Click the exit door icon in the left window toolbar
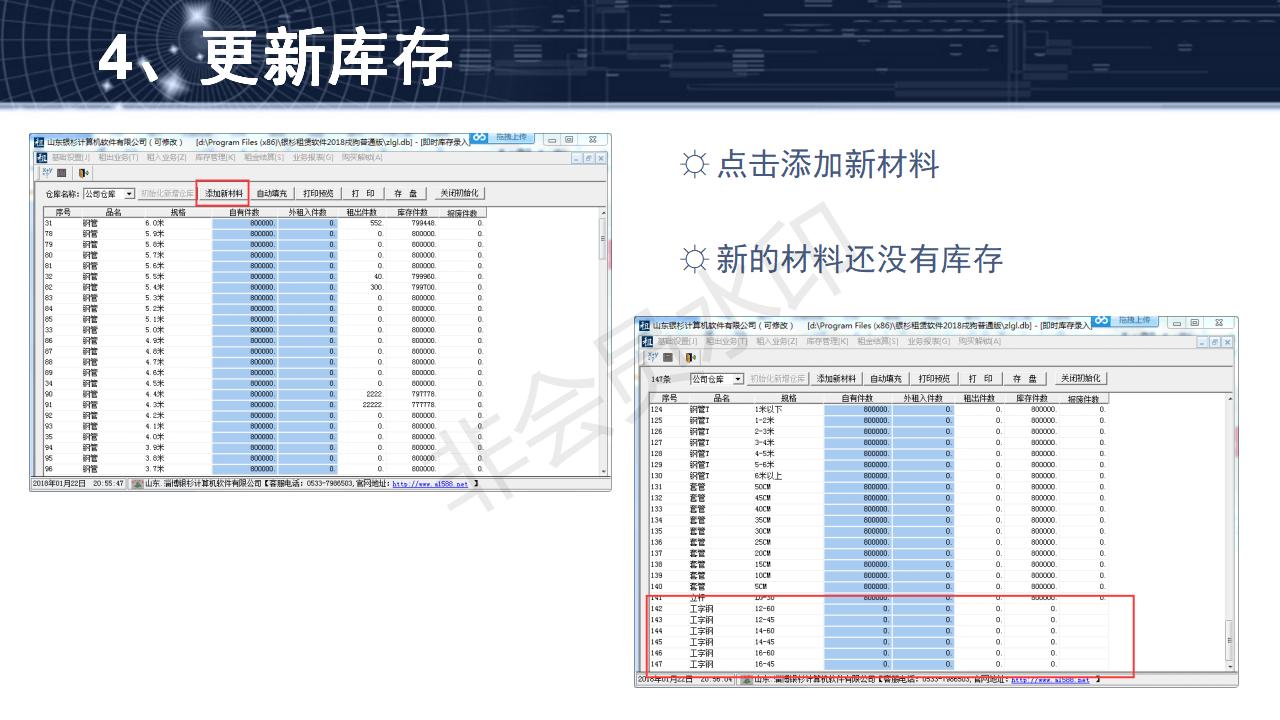The height and width of the screenshot is (720, 1280). 85,172
